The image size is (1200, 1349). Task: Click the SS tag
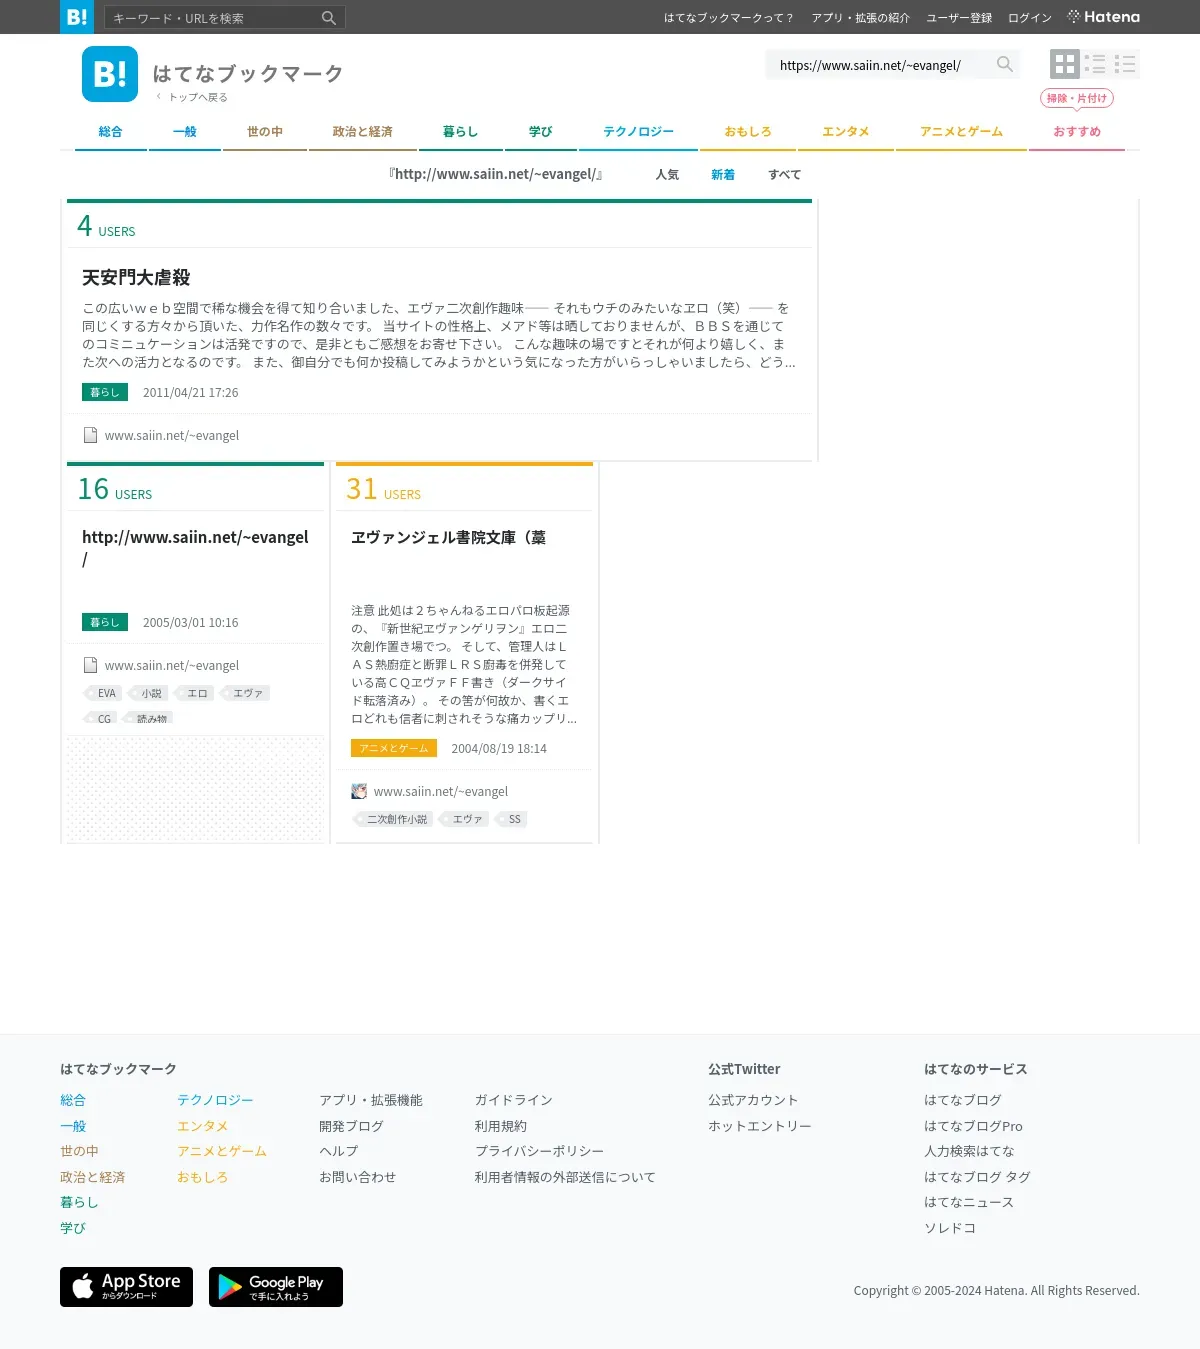[513, 819]
